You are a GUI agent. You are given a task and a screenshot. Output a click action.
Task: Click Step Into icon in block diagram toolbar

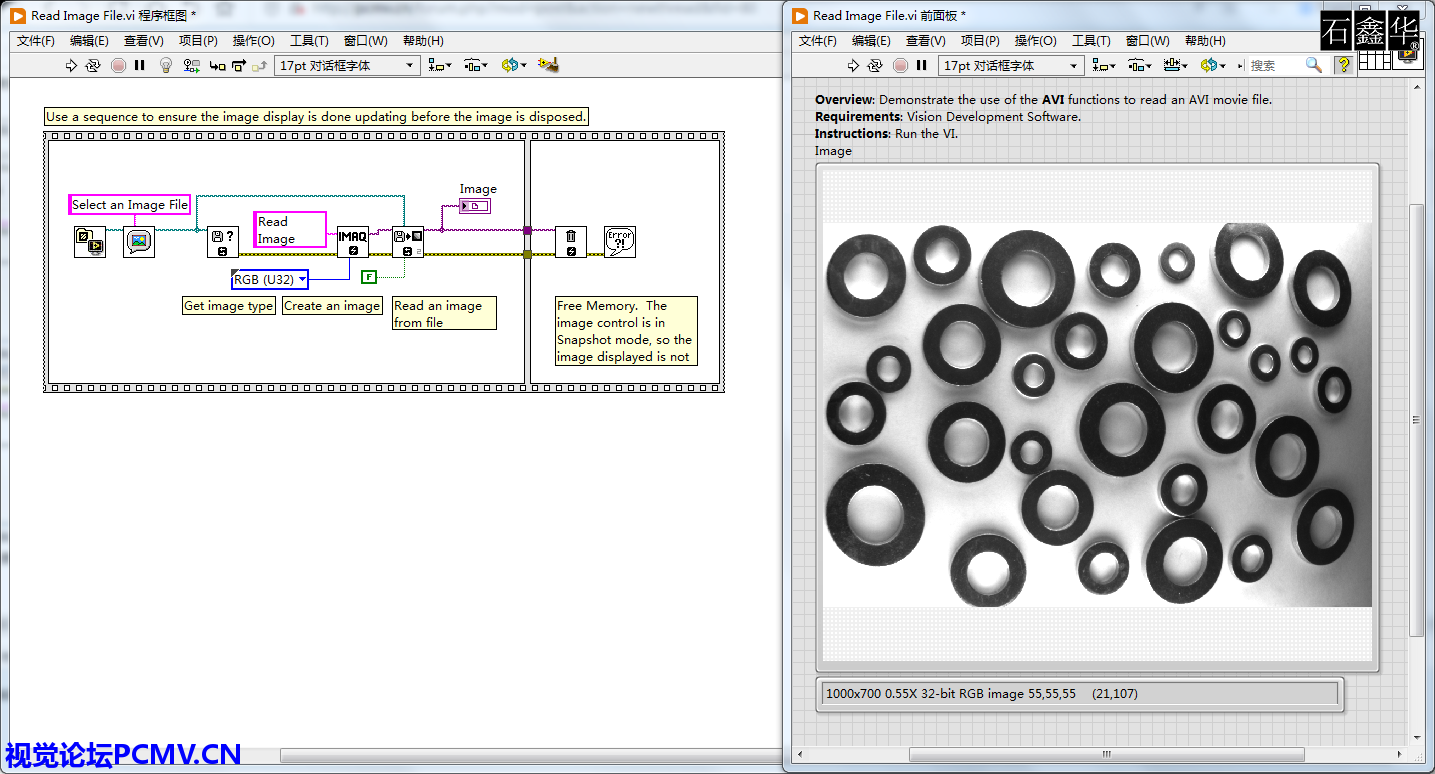pos(217,65)
